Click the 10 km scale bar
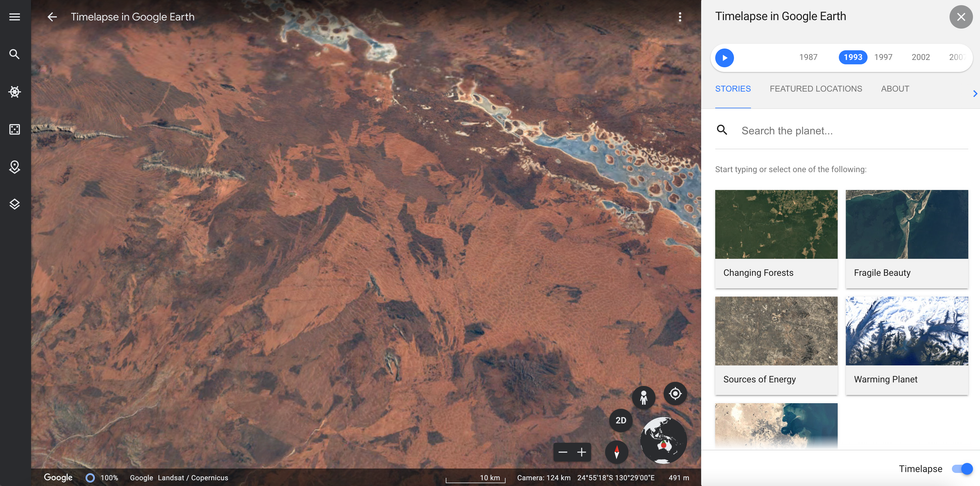 (x=475, y=479)
